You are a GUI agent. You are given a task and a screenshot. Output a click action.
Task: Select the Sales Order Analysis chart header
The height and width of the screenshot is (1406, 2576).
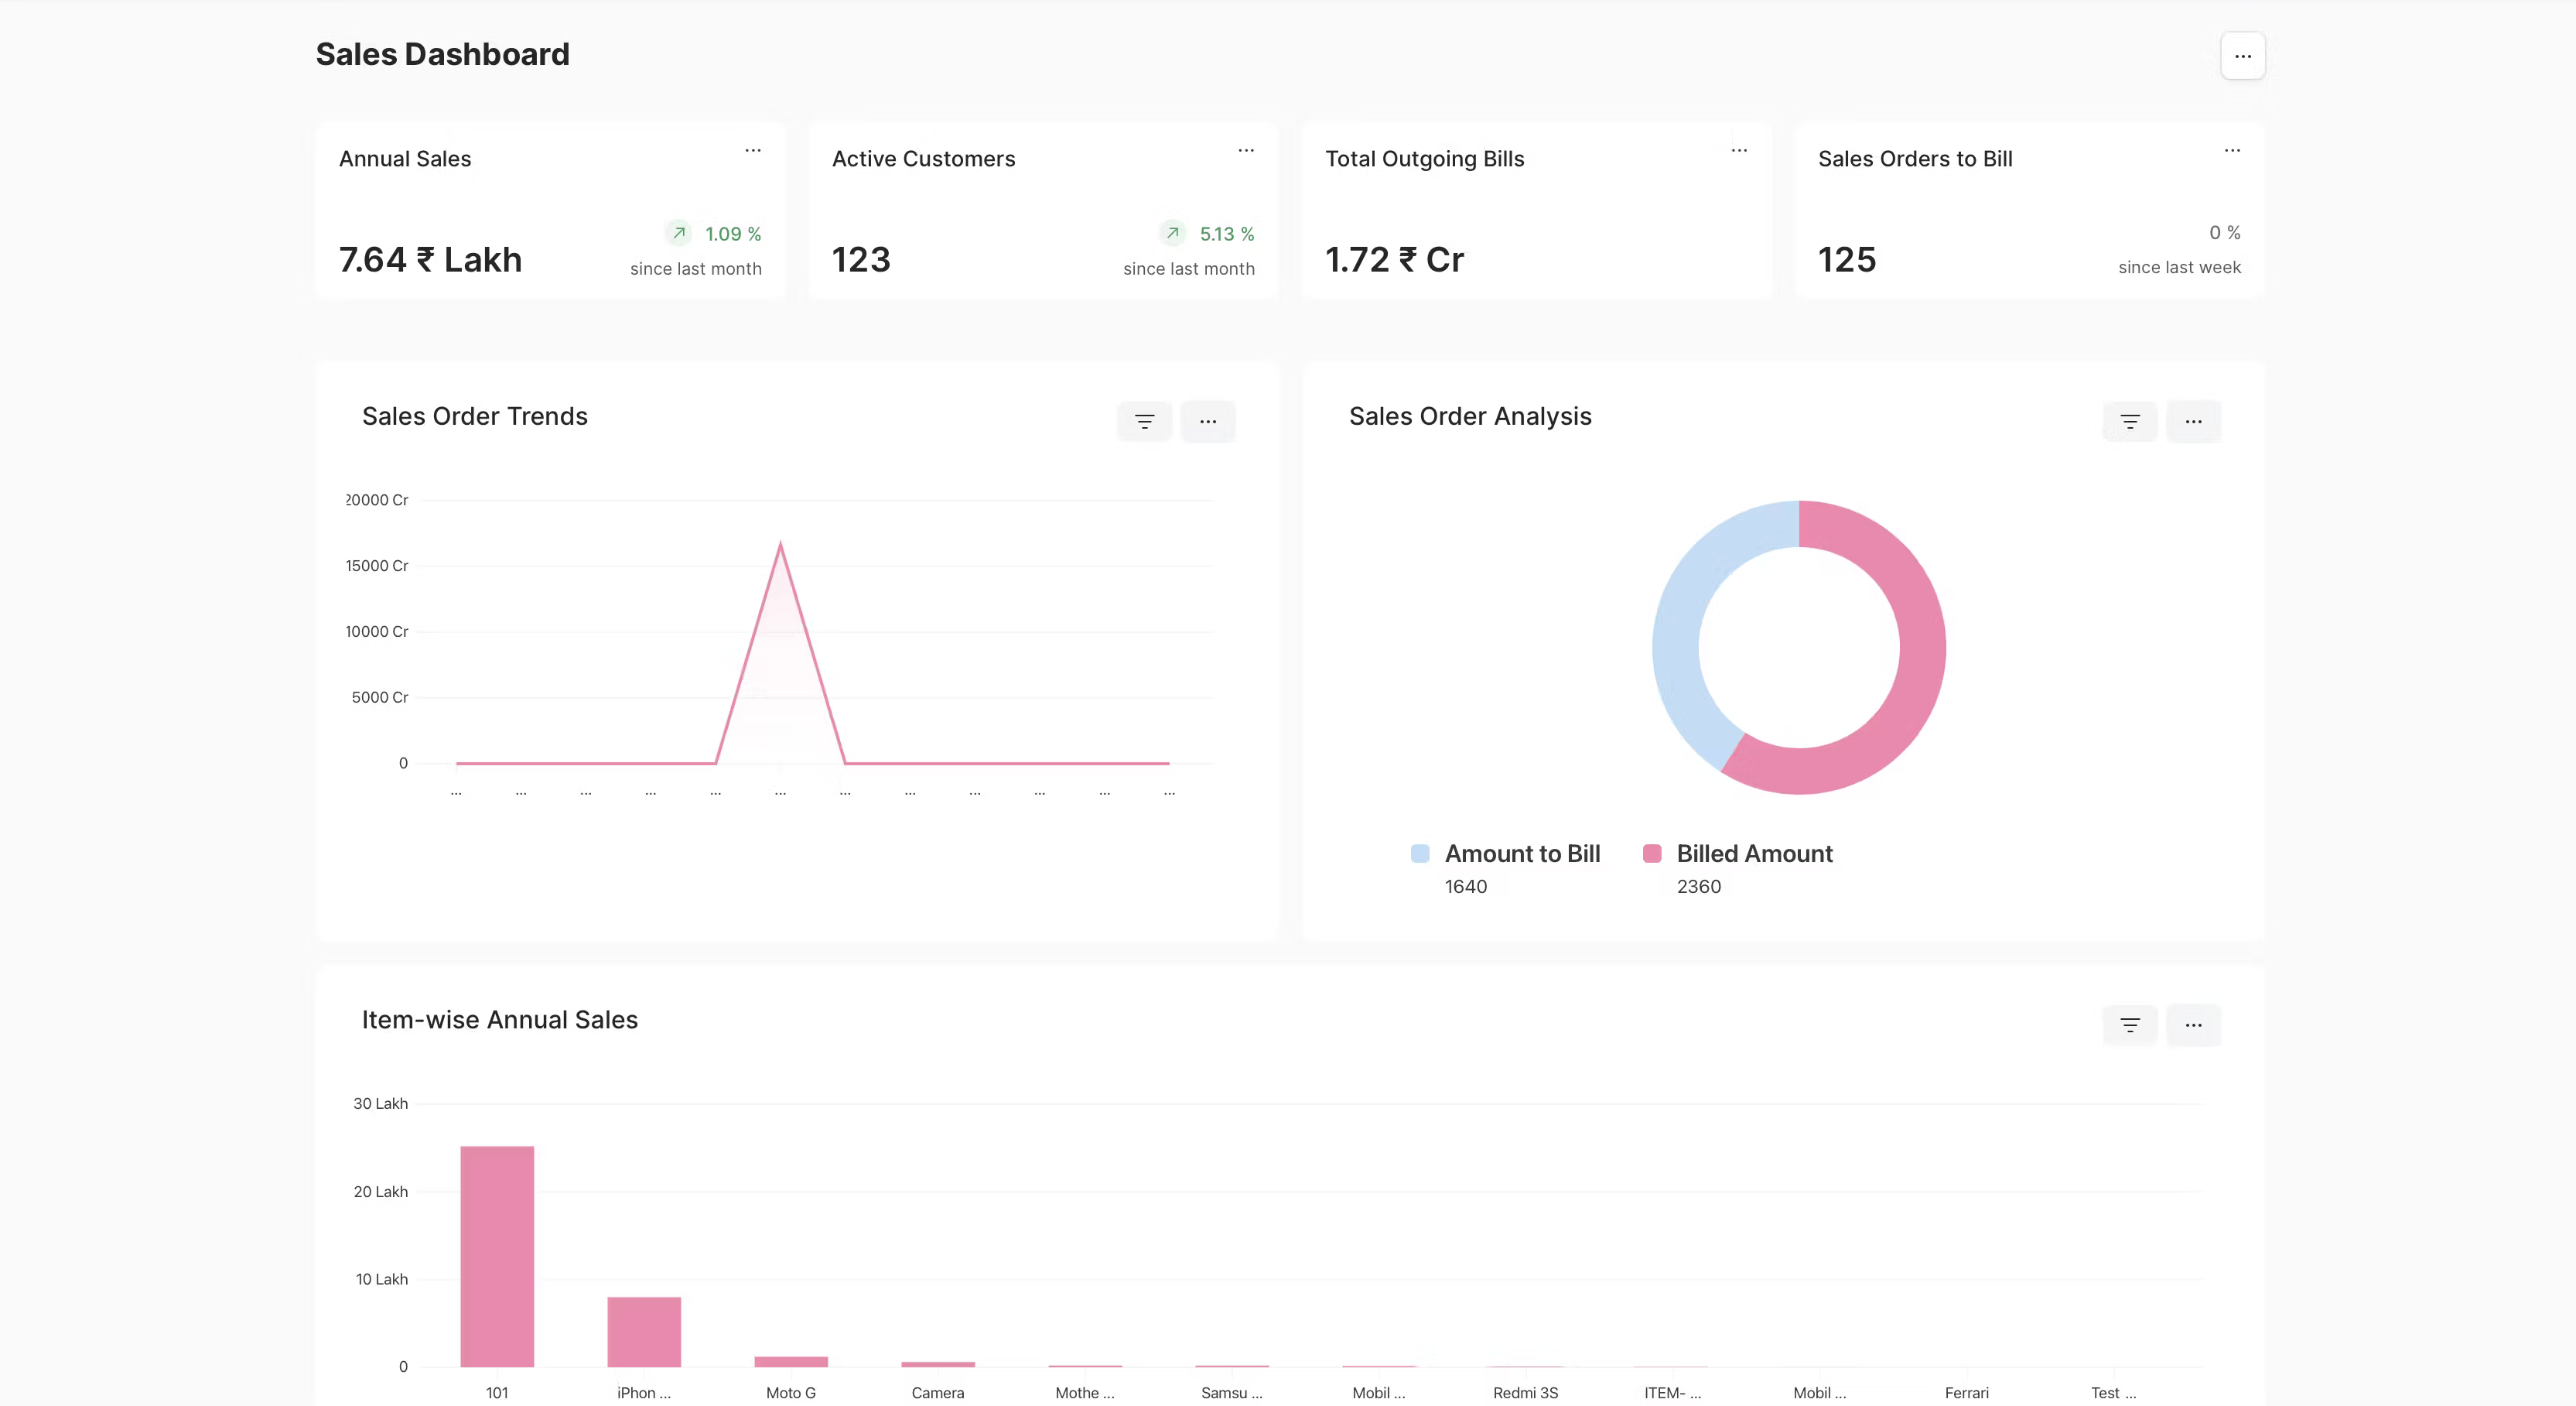tap(1469, 416)
